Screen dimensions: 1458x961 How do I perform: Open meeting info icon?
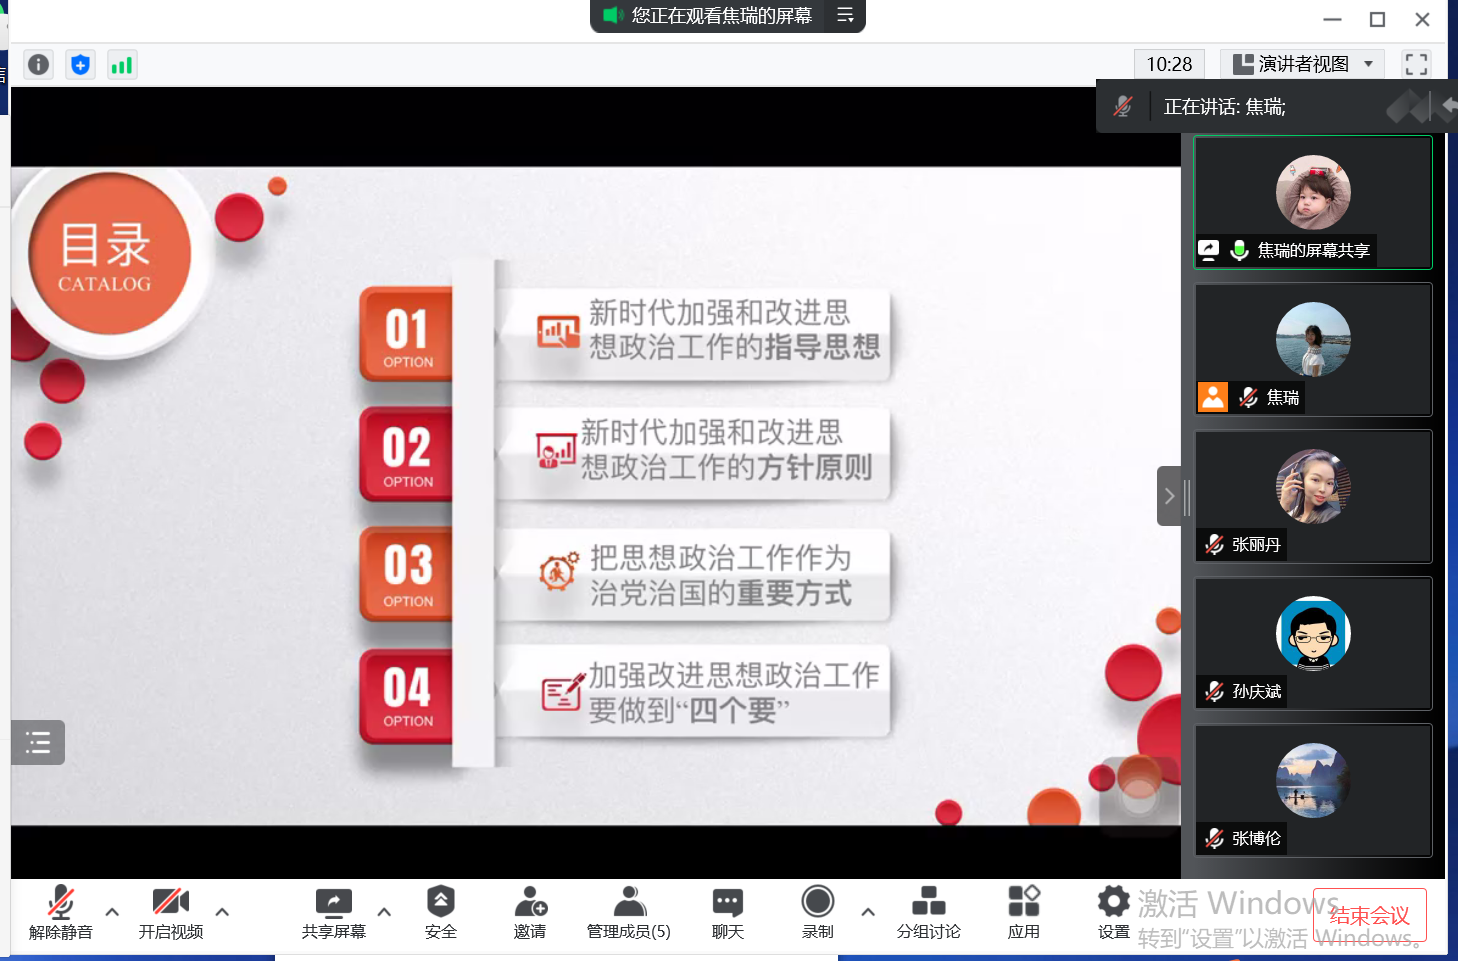(x=38, y=65)
